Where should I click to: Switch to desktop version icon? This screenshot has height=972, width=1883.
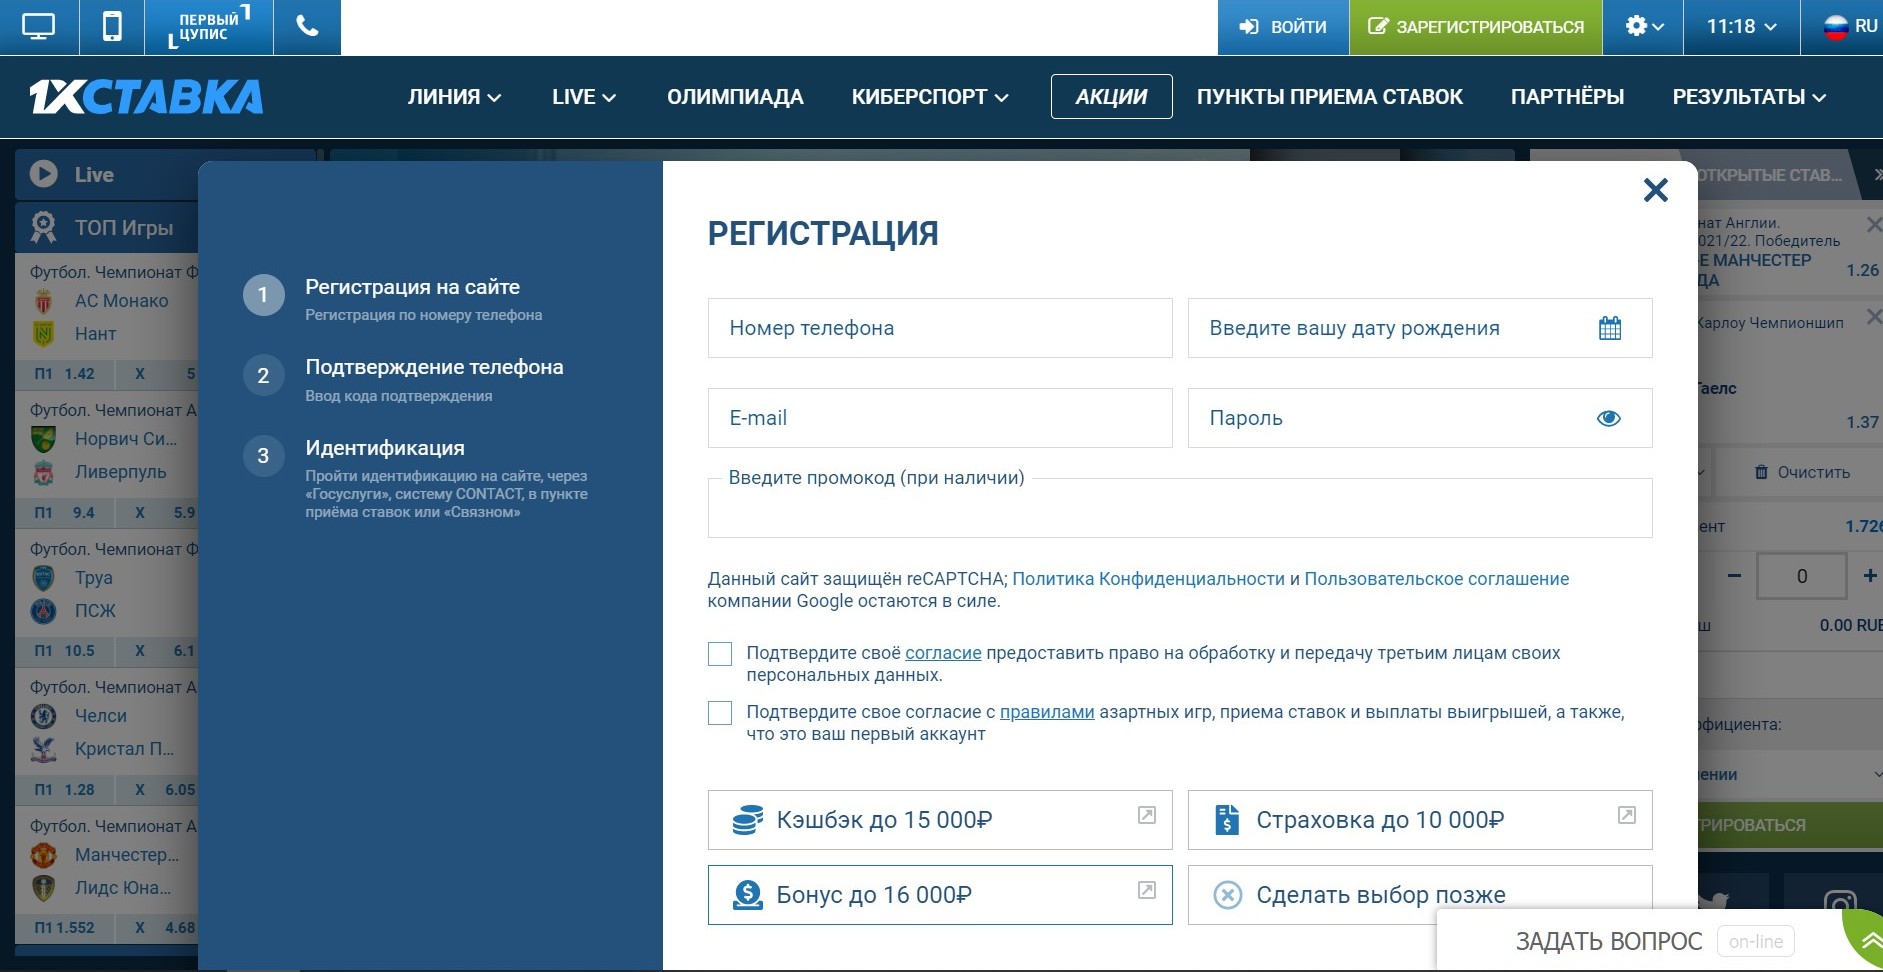[38, 27]
